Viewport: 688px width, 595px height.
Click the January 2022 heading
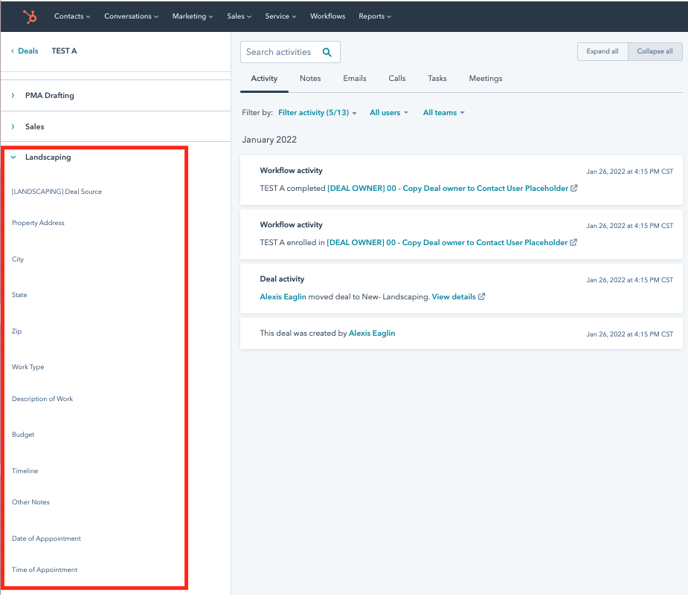(x=269, y=140)
